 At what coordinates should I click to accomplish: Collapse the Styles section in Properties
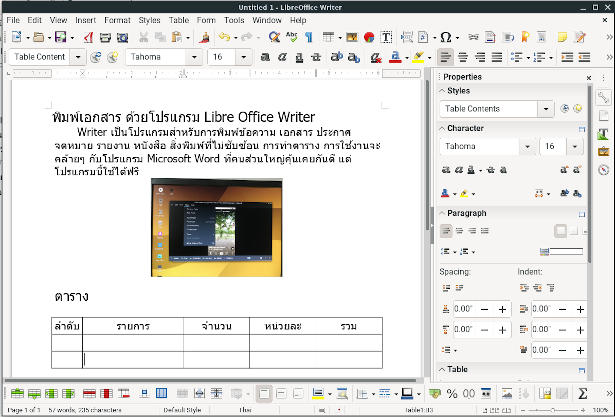point(442,91)
